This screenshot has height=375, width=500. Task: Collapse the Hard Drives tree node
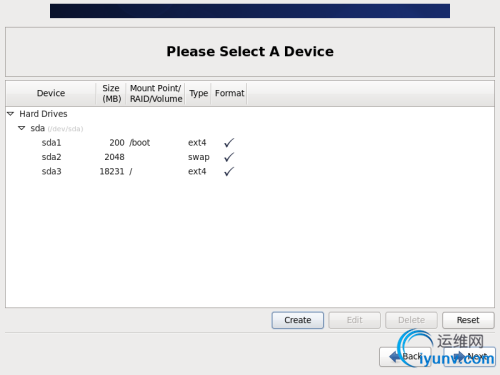(x=11, y=114)
